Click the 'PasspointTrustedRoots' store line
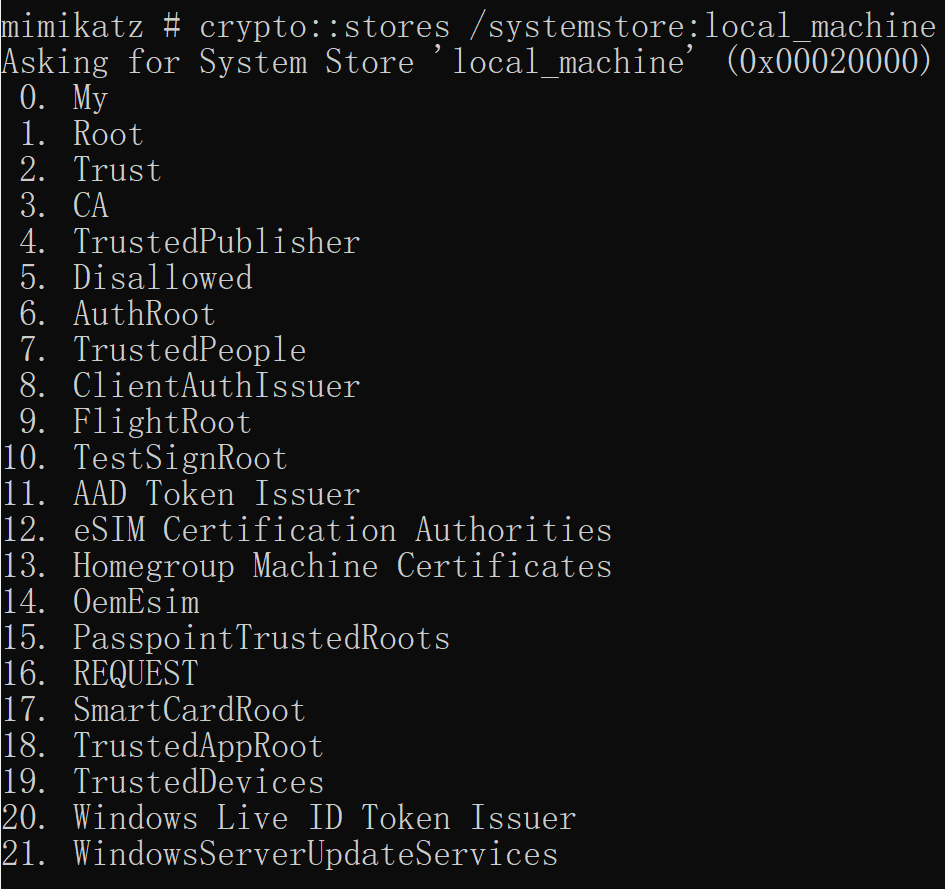The height and width of the screenshot is (889, 945). pyautogui.click(x=261, y=638)
